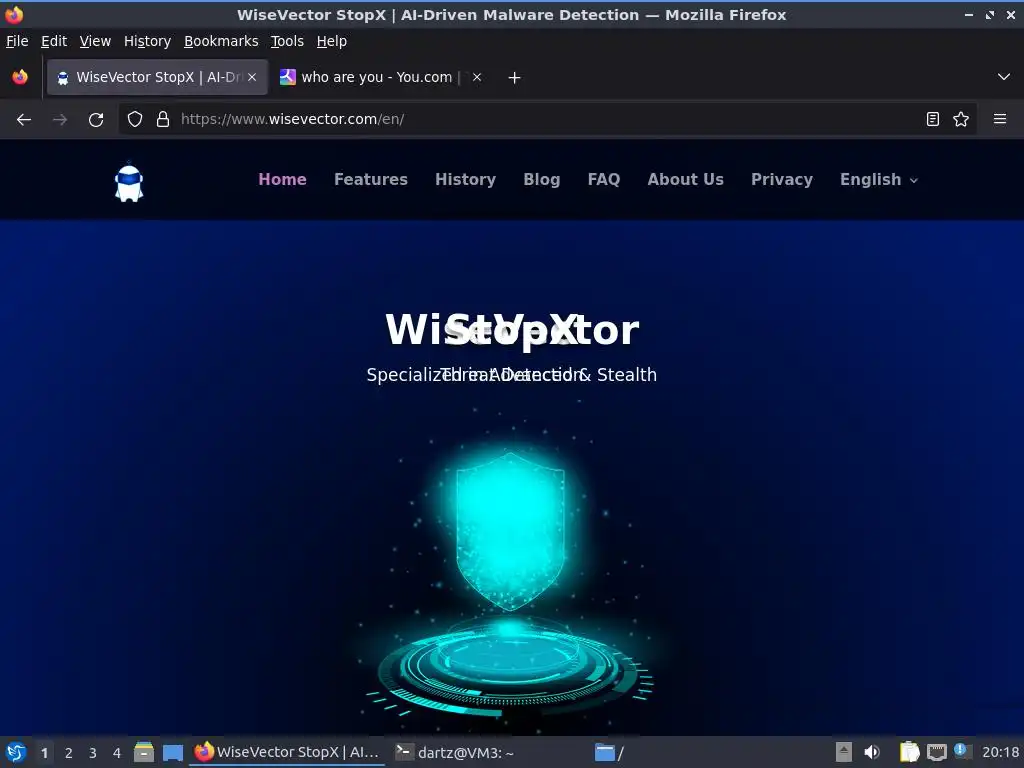Open Firefox View pinned icon
The width and height of the screenshot is (1024, 768).
point(20,77)
